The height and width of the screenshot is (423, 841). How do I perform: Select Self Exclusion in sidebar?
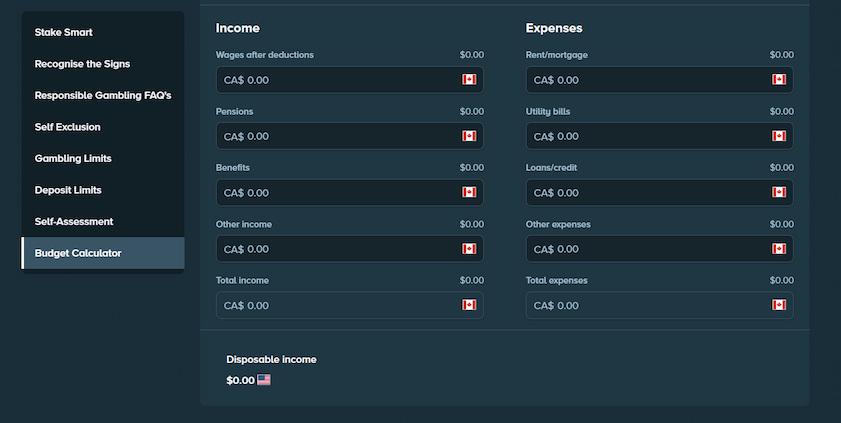pyautogui.click(x=67, y=127)
